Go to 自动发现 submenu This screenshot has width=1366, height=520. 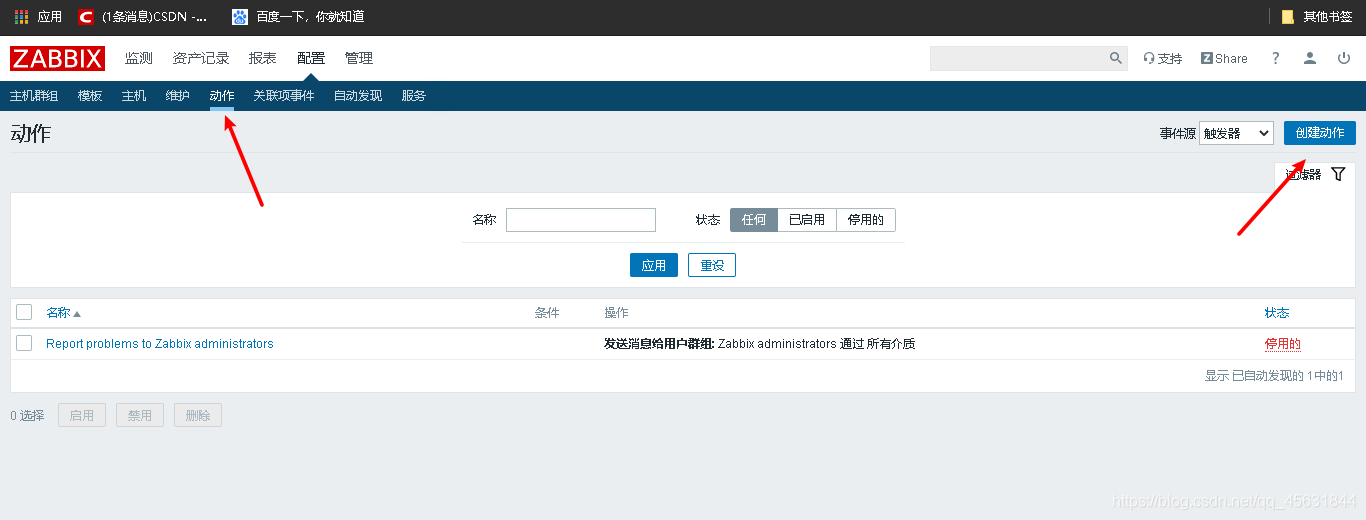tap(358, 96)
